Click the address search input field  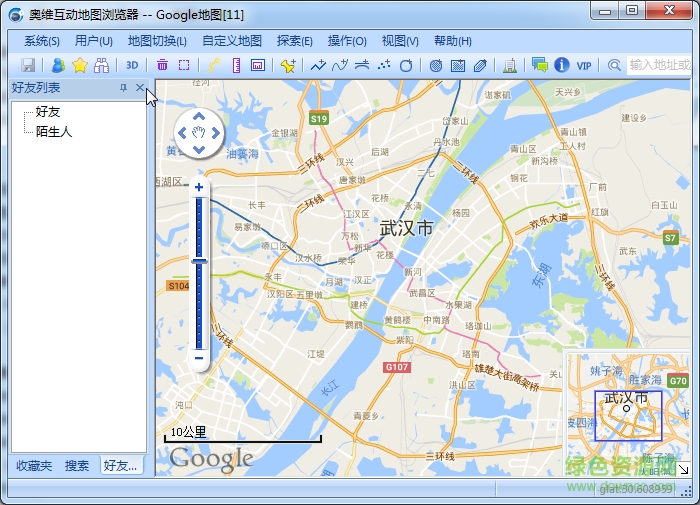(658, 65)
